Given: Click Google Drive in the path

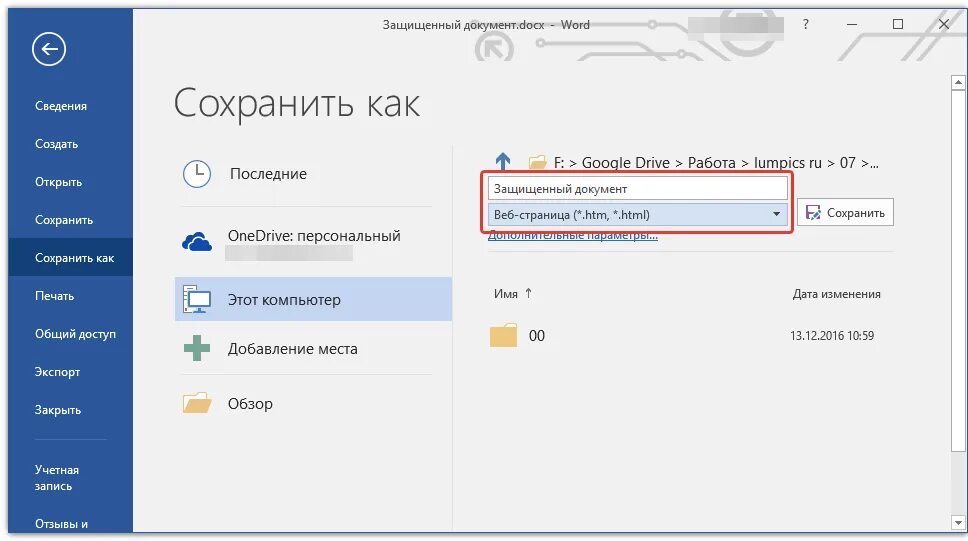Looking at the screenshot, I should 625,162.
